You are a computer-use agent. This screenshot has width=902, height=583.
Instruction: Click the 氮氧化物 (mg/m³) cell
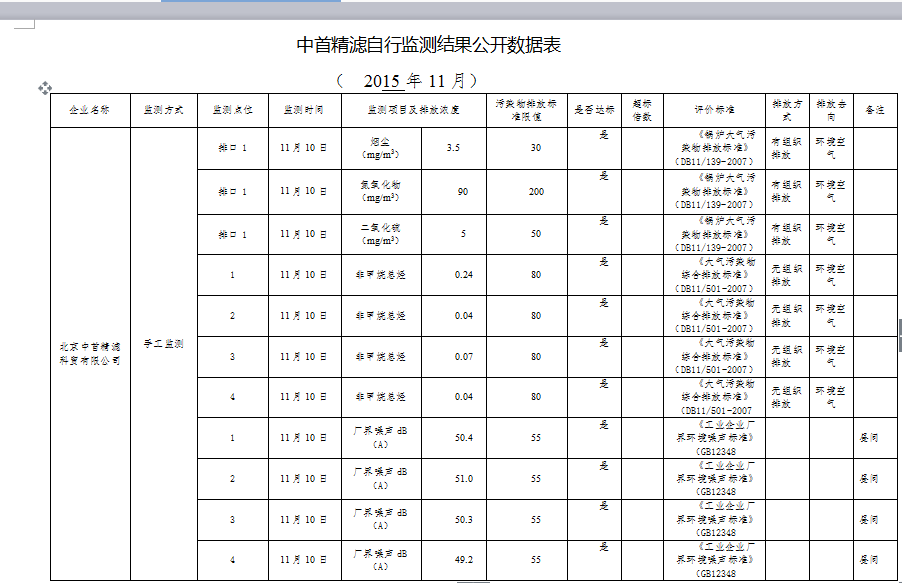pos(381,192)
